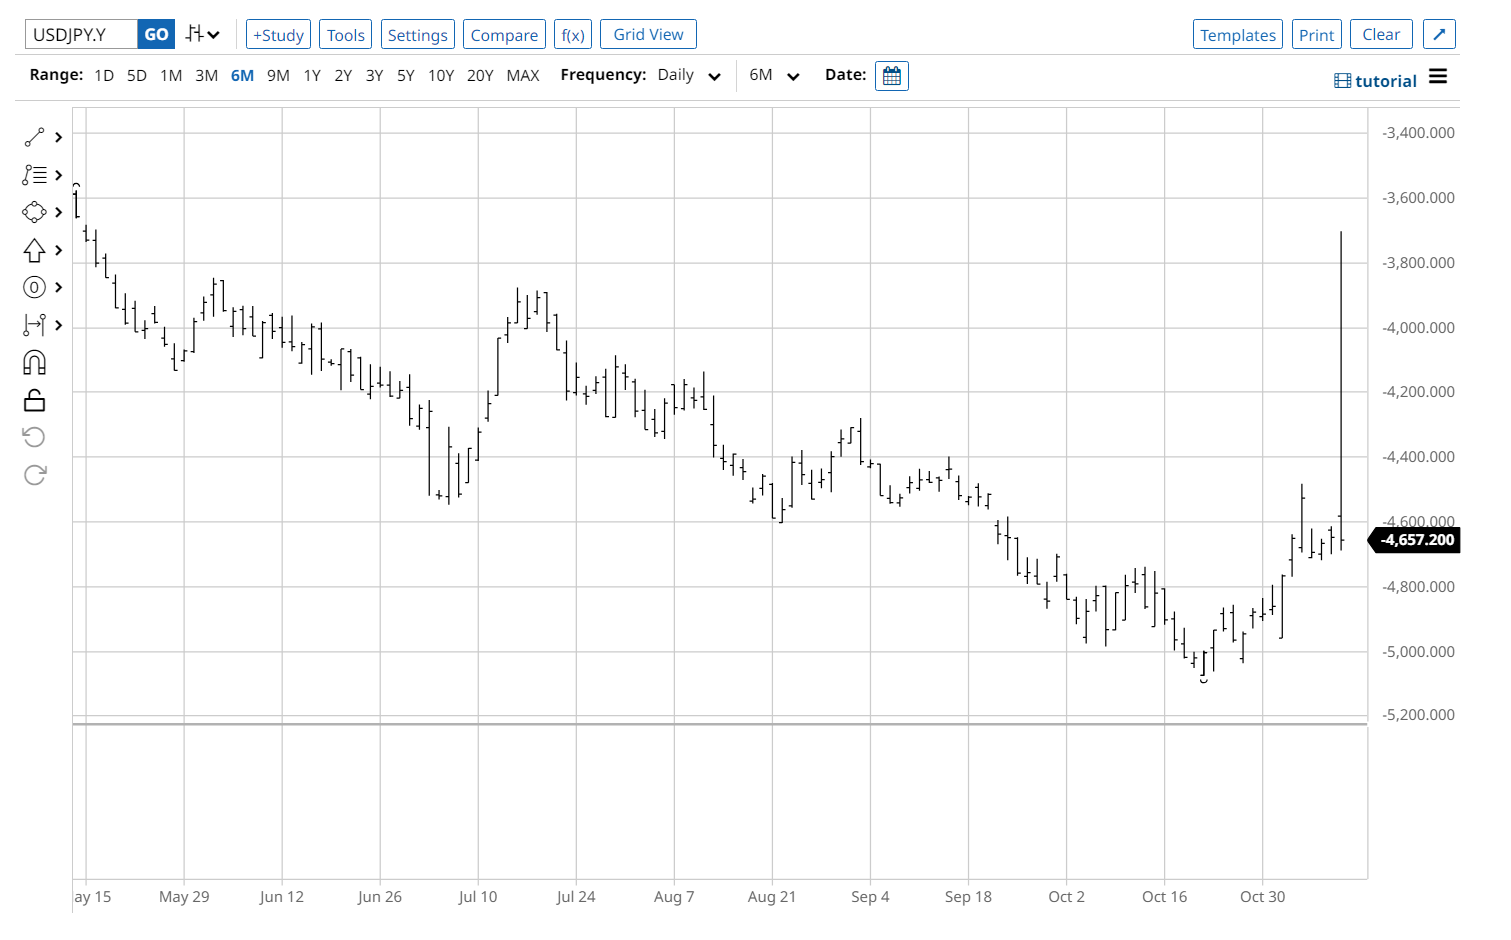Open the f(x) expressions button

573,34
